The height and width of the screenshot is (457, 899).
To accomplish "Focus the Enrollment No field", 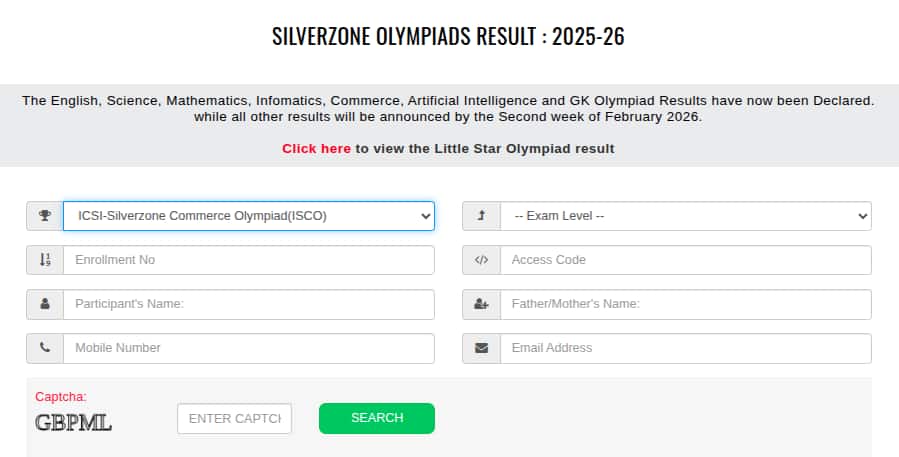I will point(248,260).
